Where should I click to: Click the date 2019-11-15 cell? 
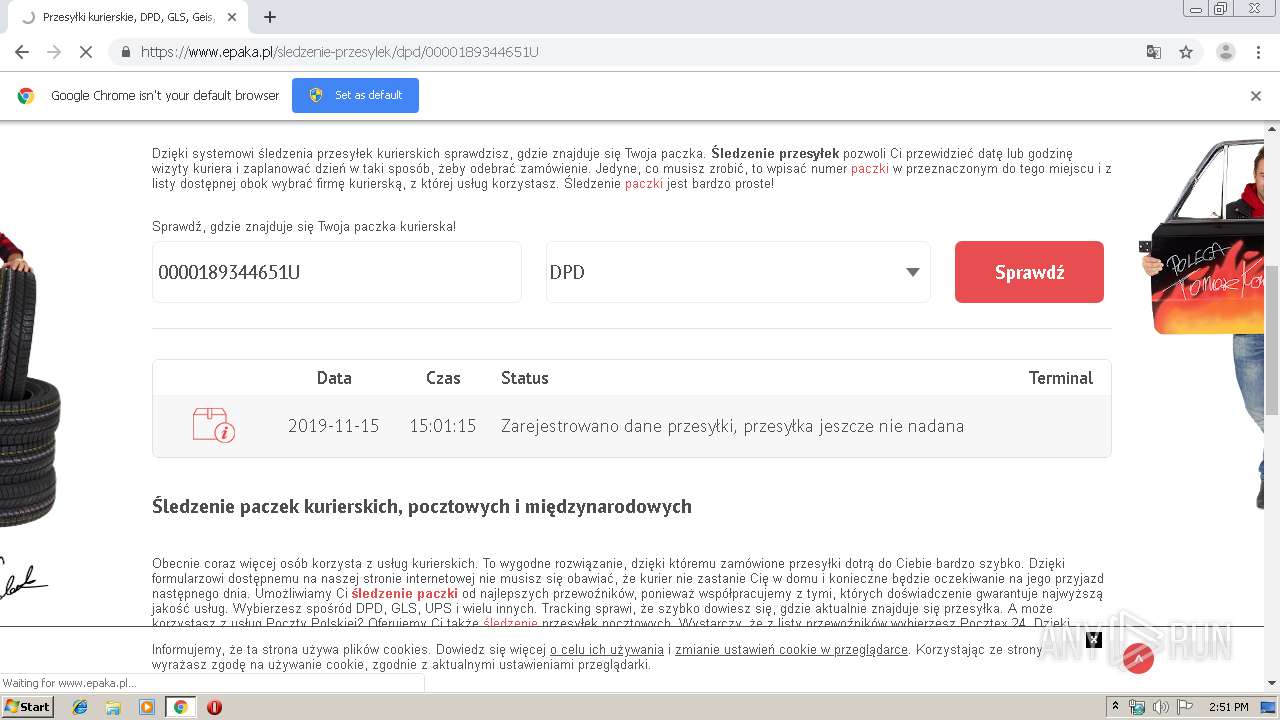[334, 426]
